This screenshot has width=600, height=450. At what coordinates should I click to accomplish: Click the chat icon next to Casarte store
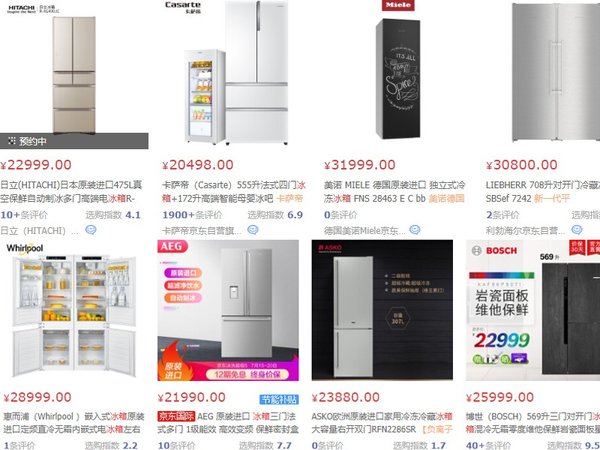(253, 230)
